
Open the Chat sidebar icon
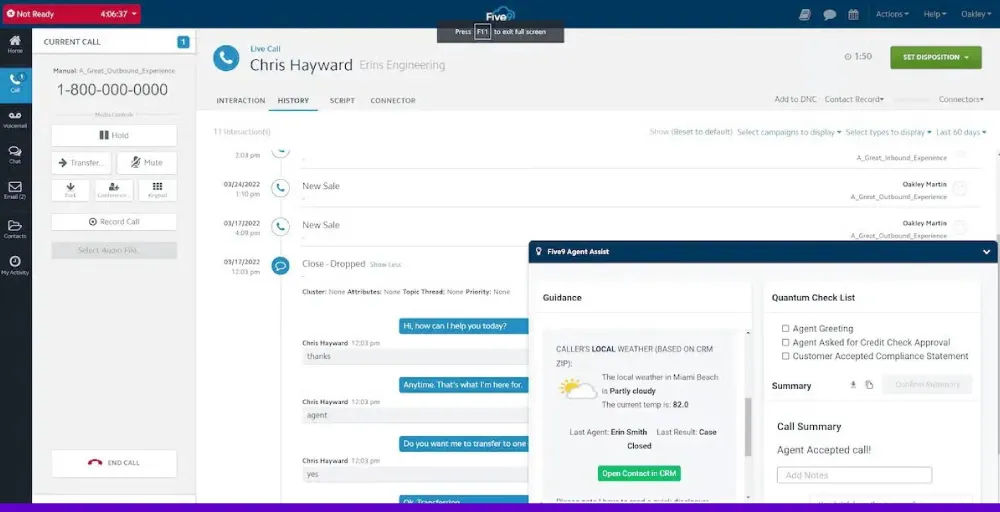tap(15, 154)
